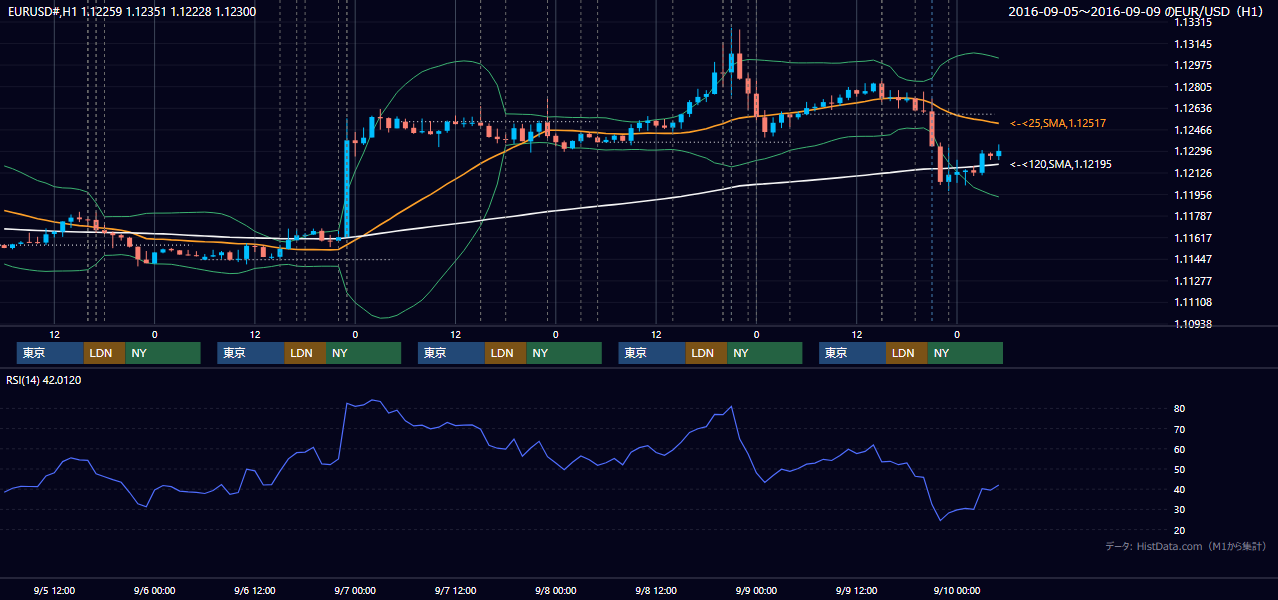Screen dimensions: 1278x600
Task: Click price axis value 1.11277
Action: point(1193,281)
